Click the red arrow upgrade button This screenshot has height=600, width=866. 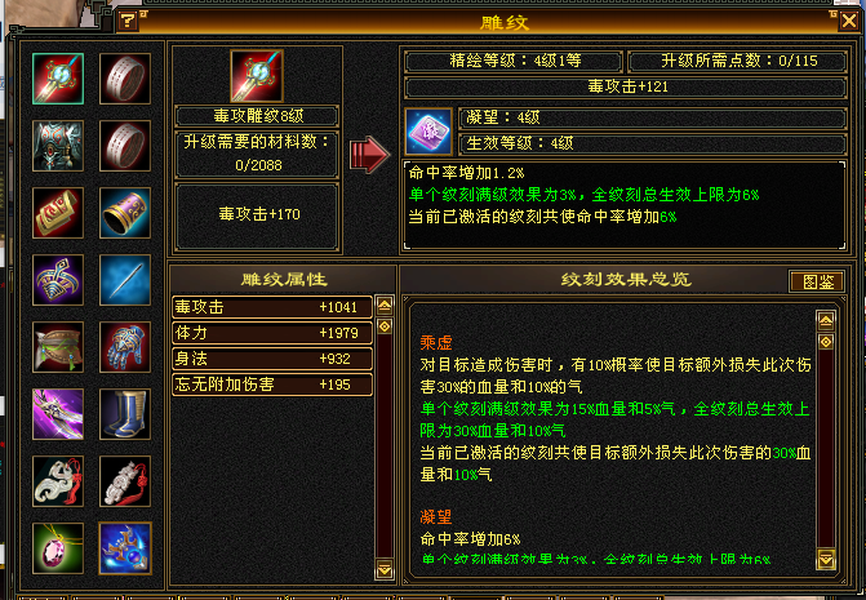click(369, 155)
